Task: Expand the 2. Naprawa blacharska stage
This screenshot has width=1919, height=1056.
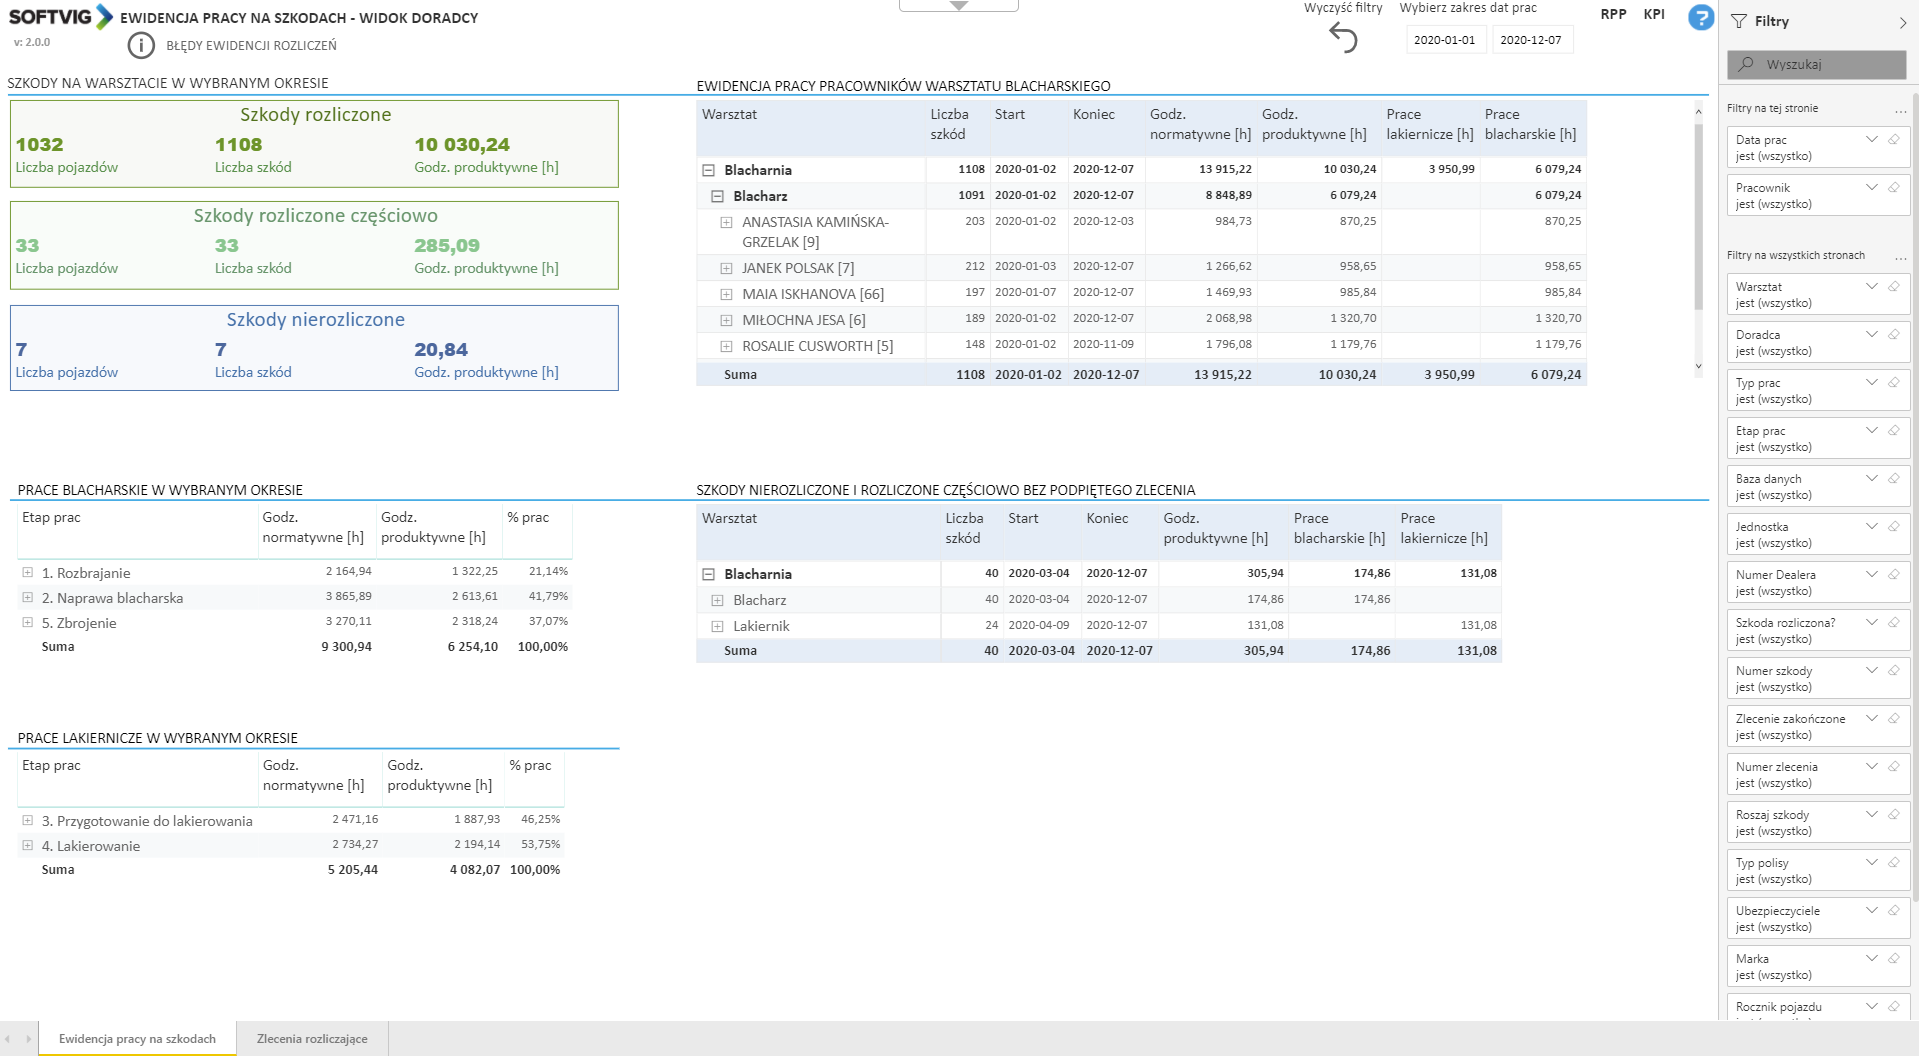Action: pyautogui.click(x=28, y=598)
